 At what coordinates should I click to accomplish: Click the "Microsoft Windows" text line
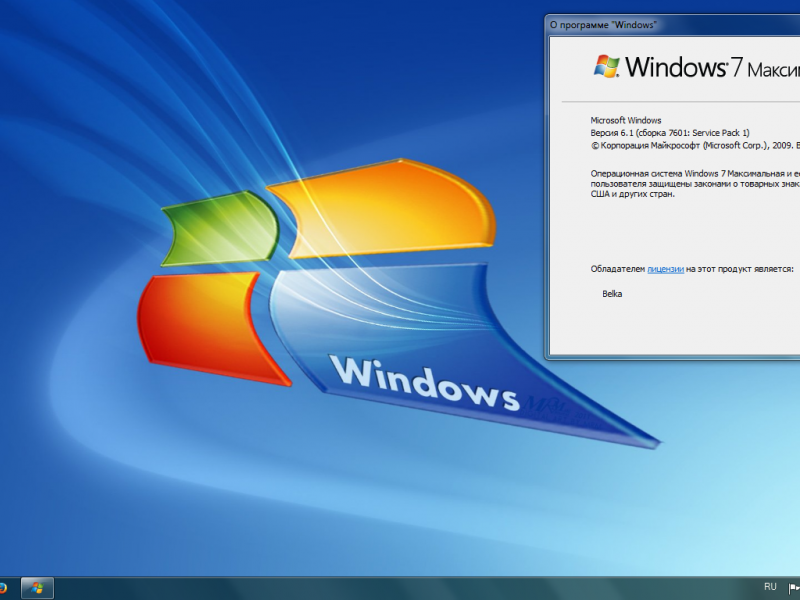click(x=626, y=120)
